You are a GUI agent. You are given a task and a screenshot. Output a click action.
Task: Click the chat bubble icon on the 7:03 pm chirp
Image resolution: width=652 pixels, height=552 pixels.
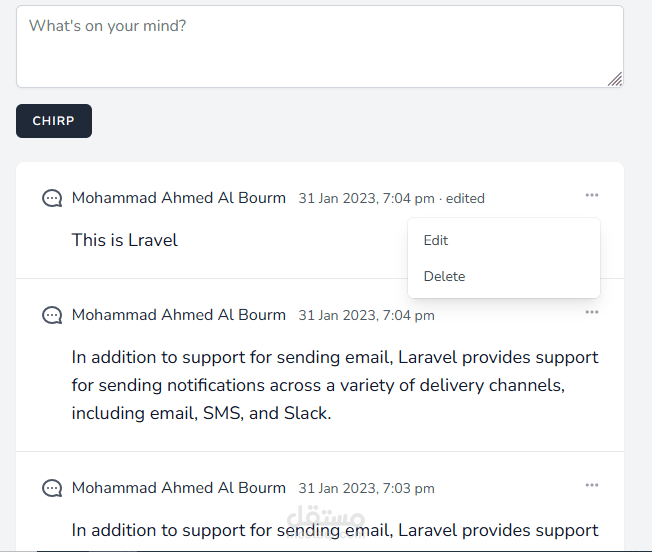52,488
